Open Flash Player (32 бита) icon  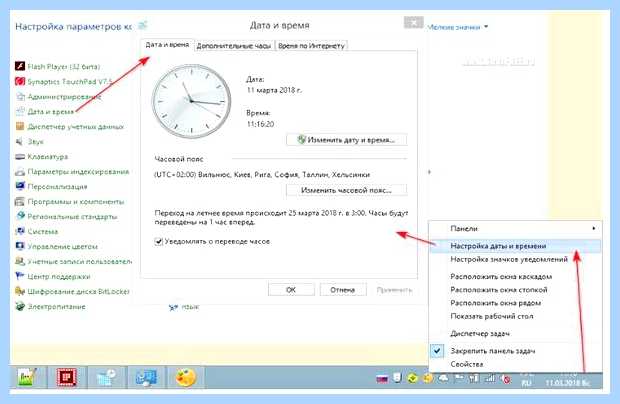point(20,66)
